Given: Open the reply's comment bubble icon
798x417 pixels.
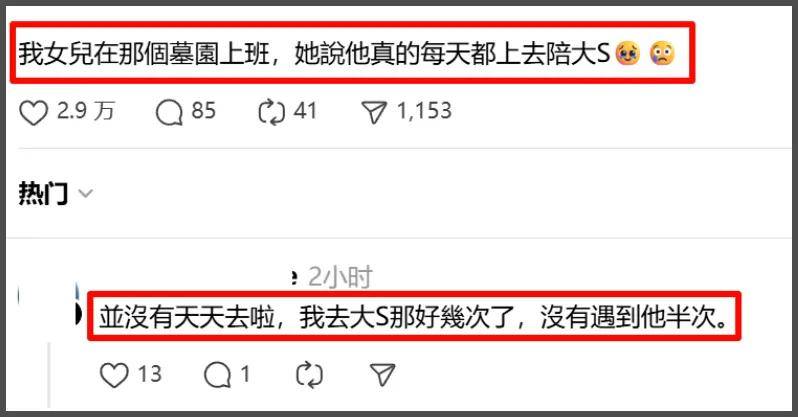Looking at the screenshot, I should click(217, 375).
